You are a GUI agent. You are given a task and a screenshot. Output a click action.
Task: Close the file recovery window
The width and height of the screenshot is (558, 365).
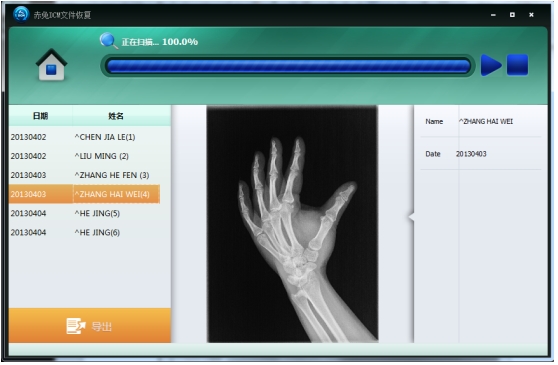pos(531,15)
